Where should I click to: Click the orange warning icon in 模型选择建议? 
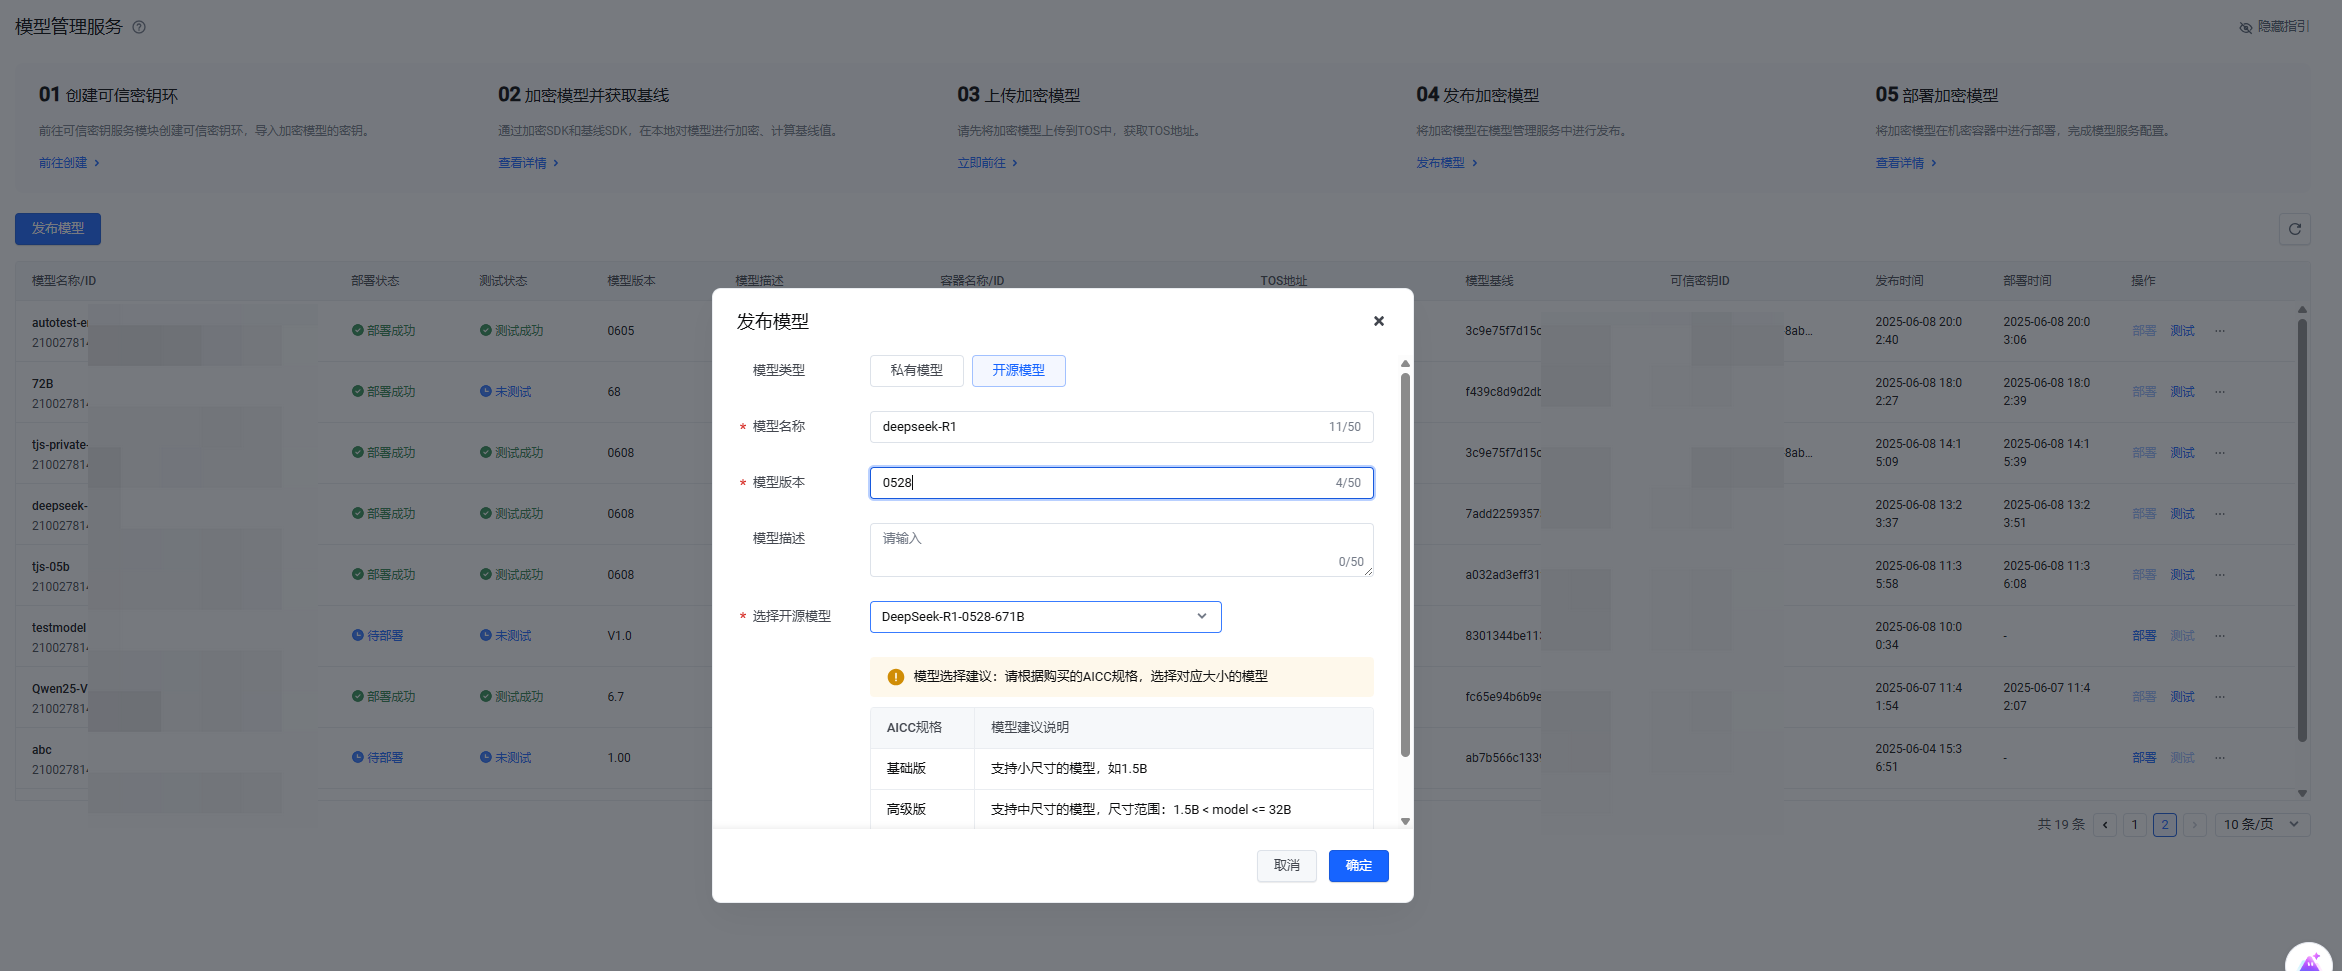point(896,677)
